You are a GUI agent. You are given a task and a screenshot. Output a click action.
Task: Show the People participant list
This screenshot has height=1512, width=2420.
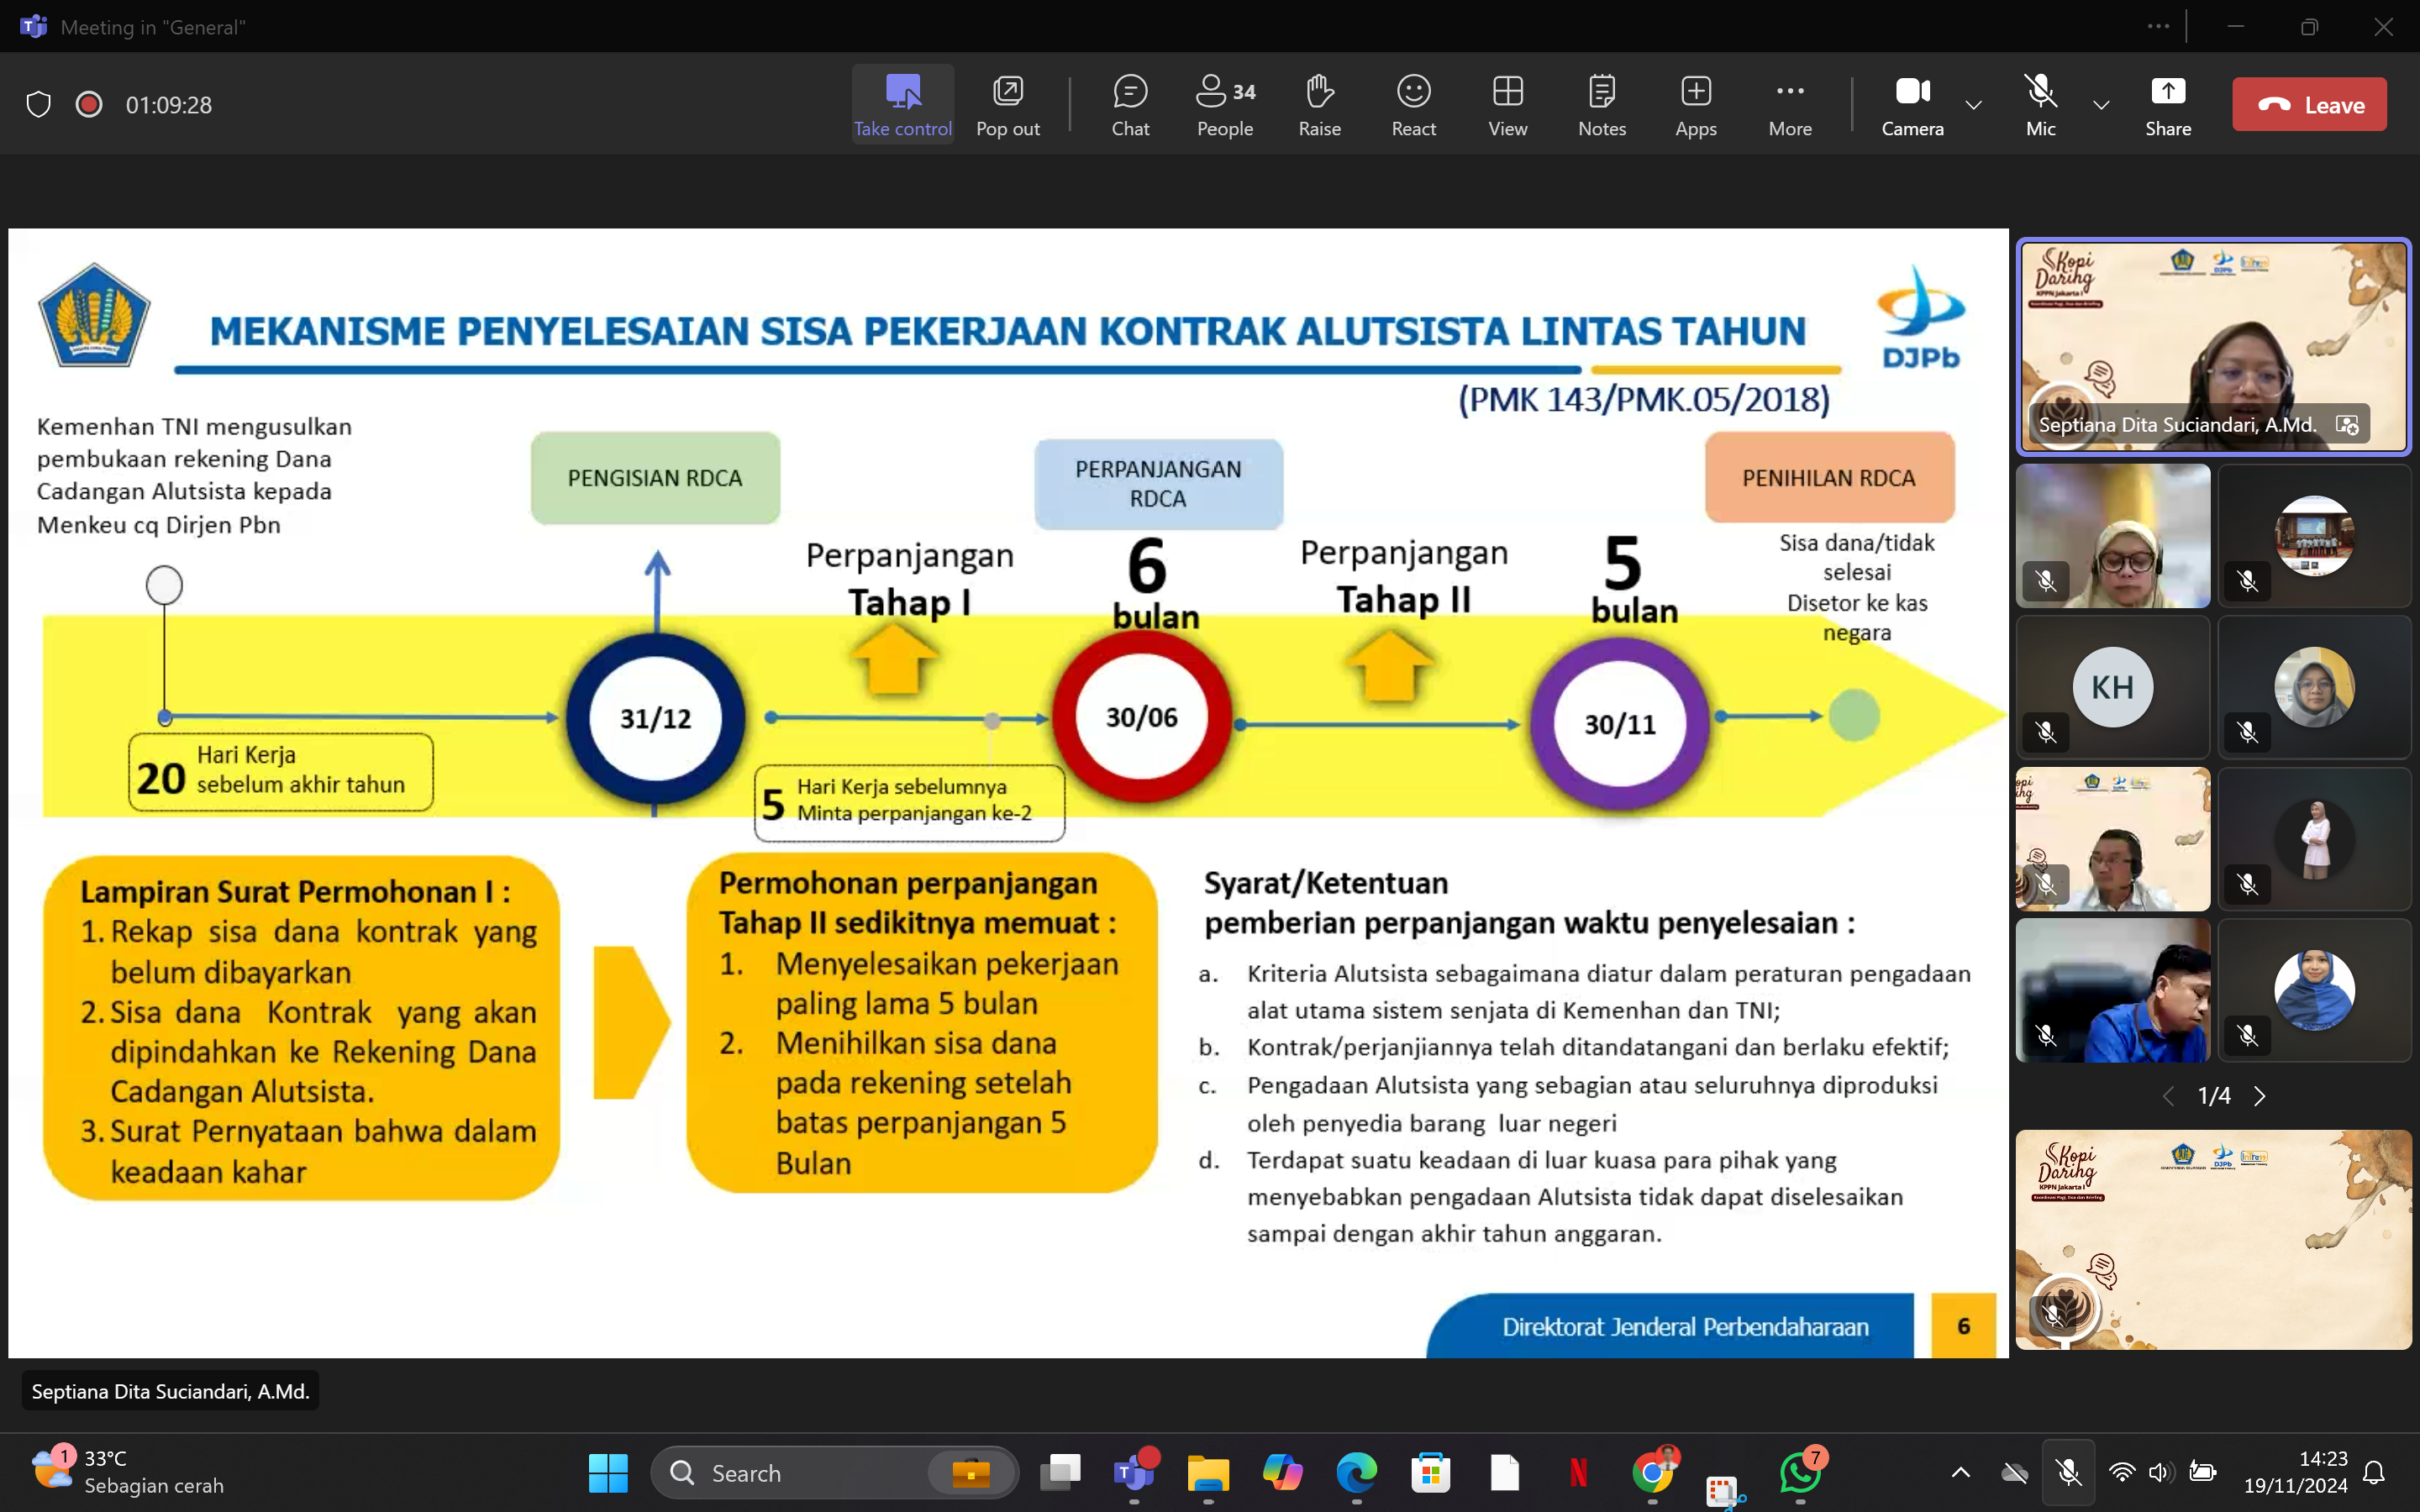1224,104
